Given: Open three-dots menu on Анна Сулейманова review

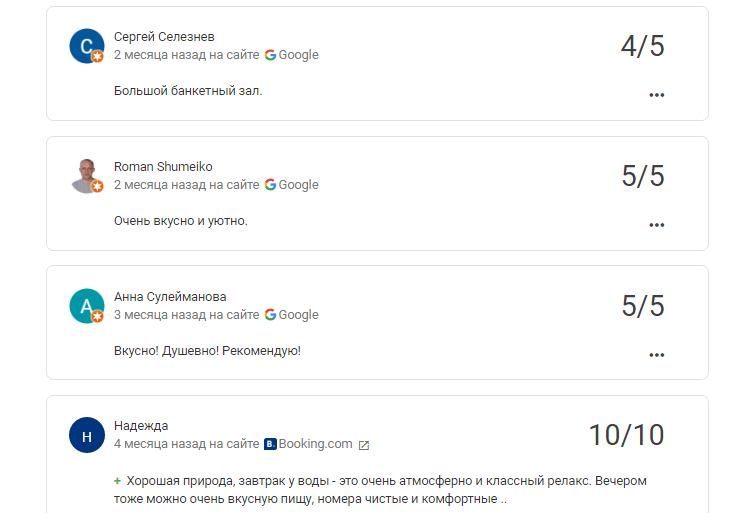Looking at the screenshot, I should coord(657,354).
